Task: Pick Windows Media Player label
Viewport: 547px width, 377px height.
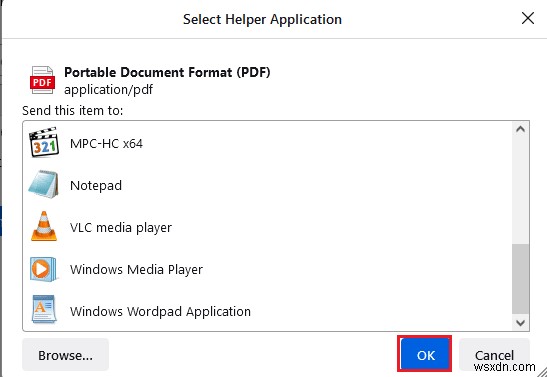Action: tap(136, 270)
